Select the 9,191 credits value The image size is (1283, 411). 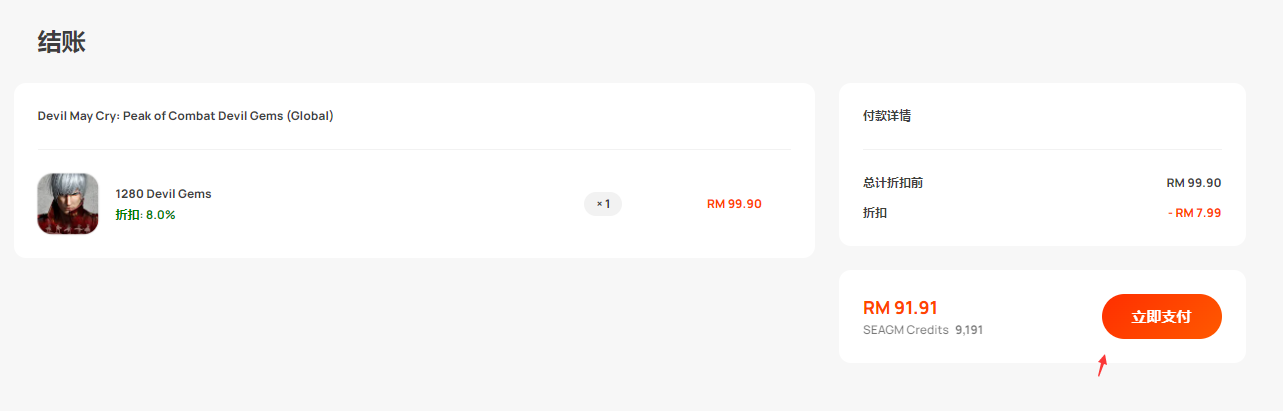pyautogui.click(x=969, y=329)
